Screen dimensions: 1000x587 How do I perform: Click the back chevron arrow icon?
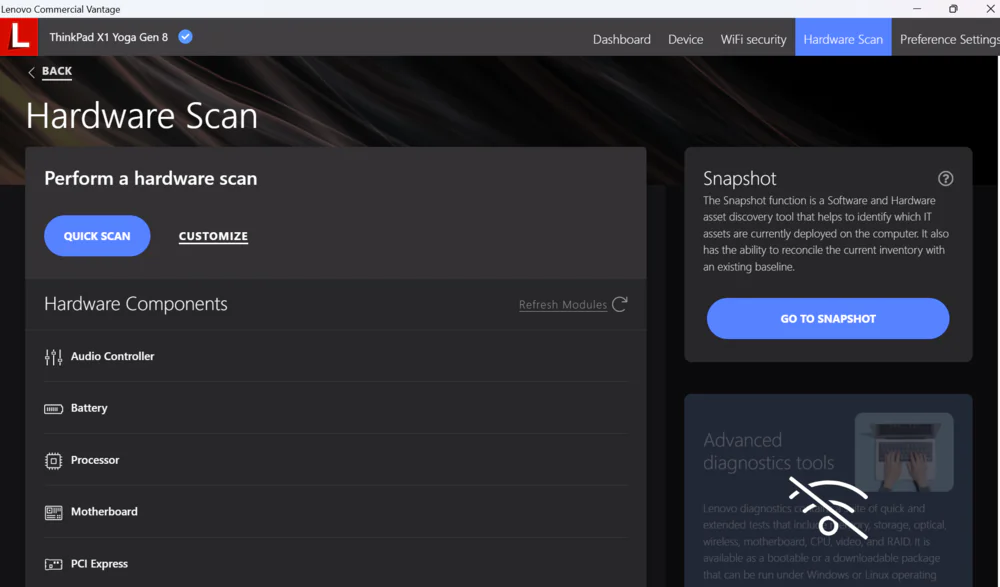[x=31, y=72]
